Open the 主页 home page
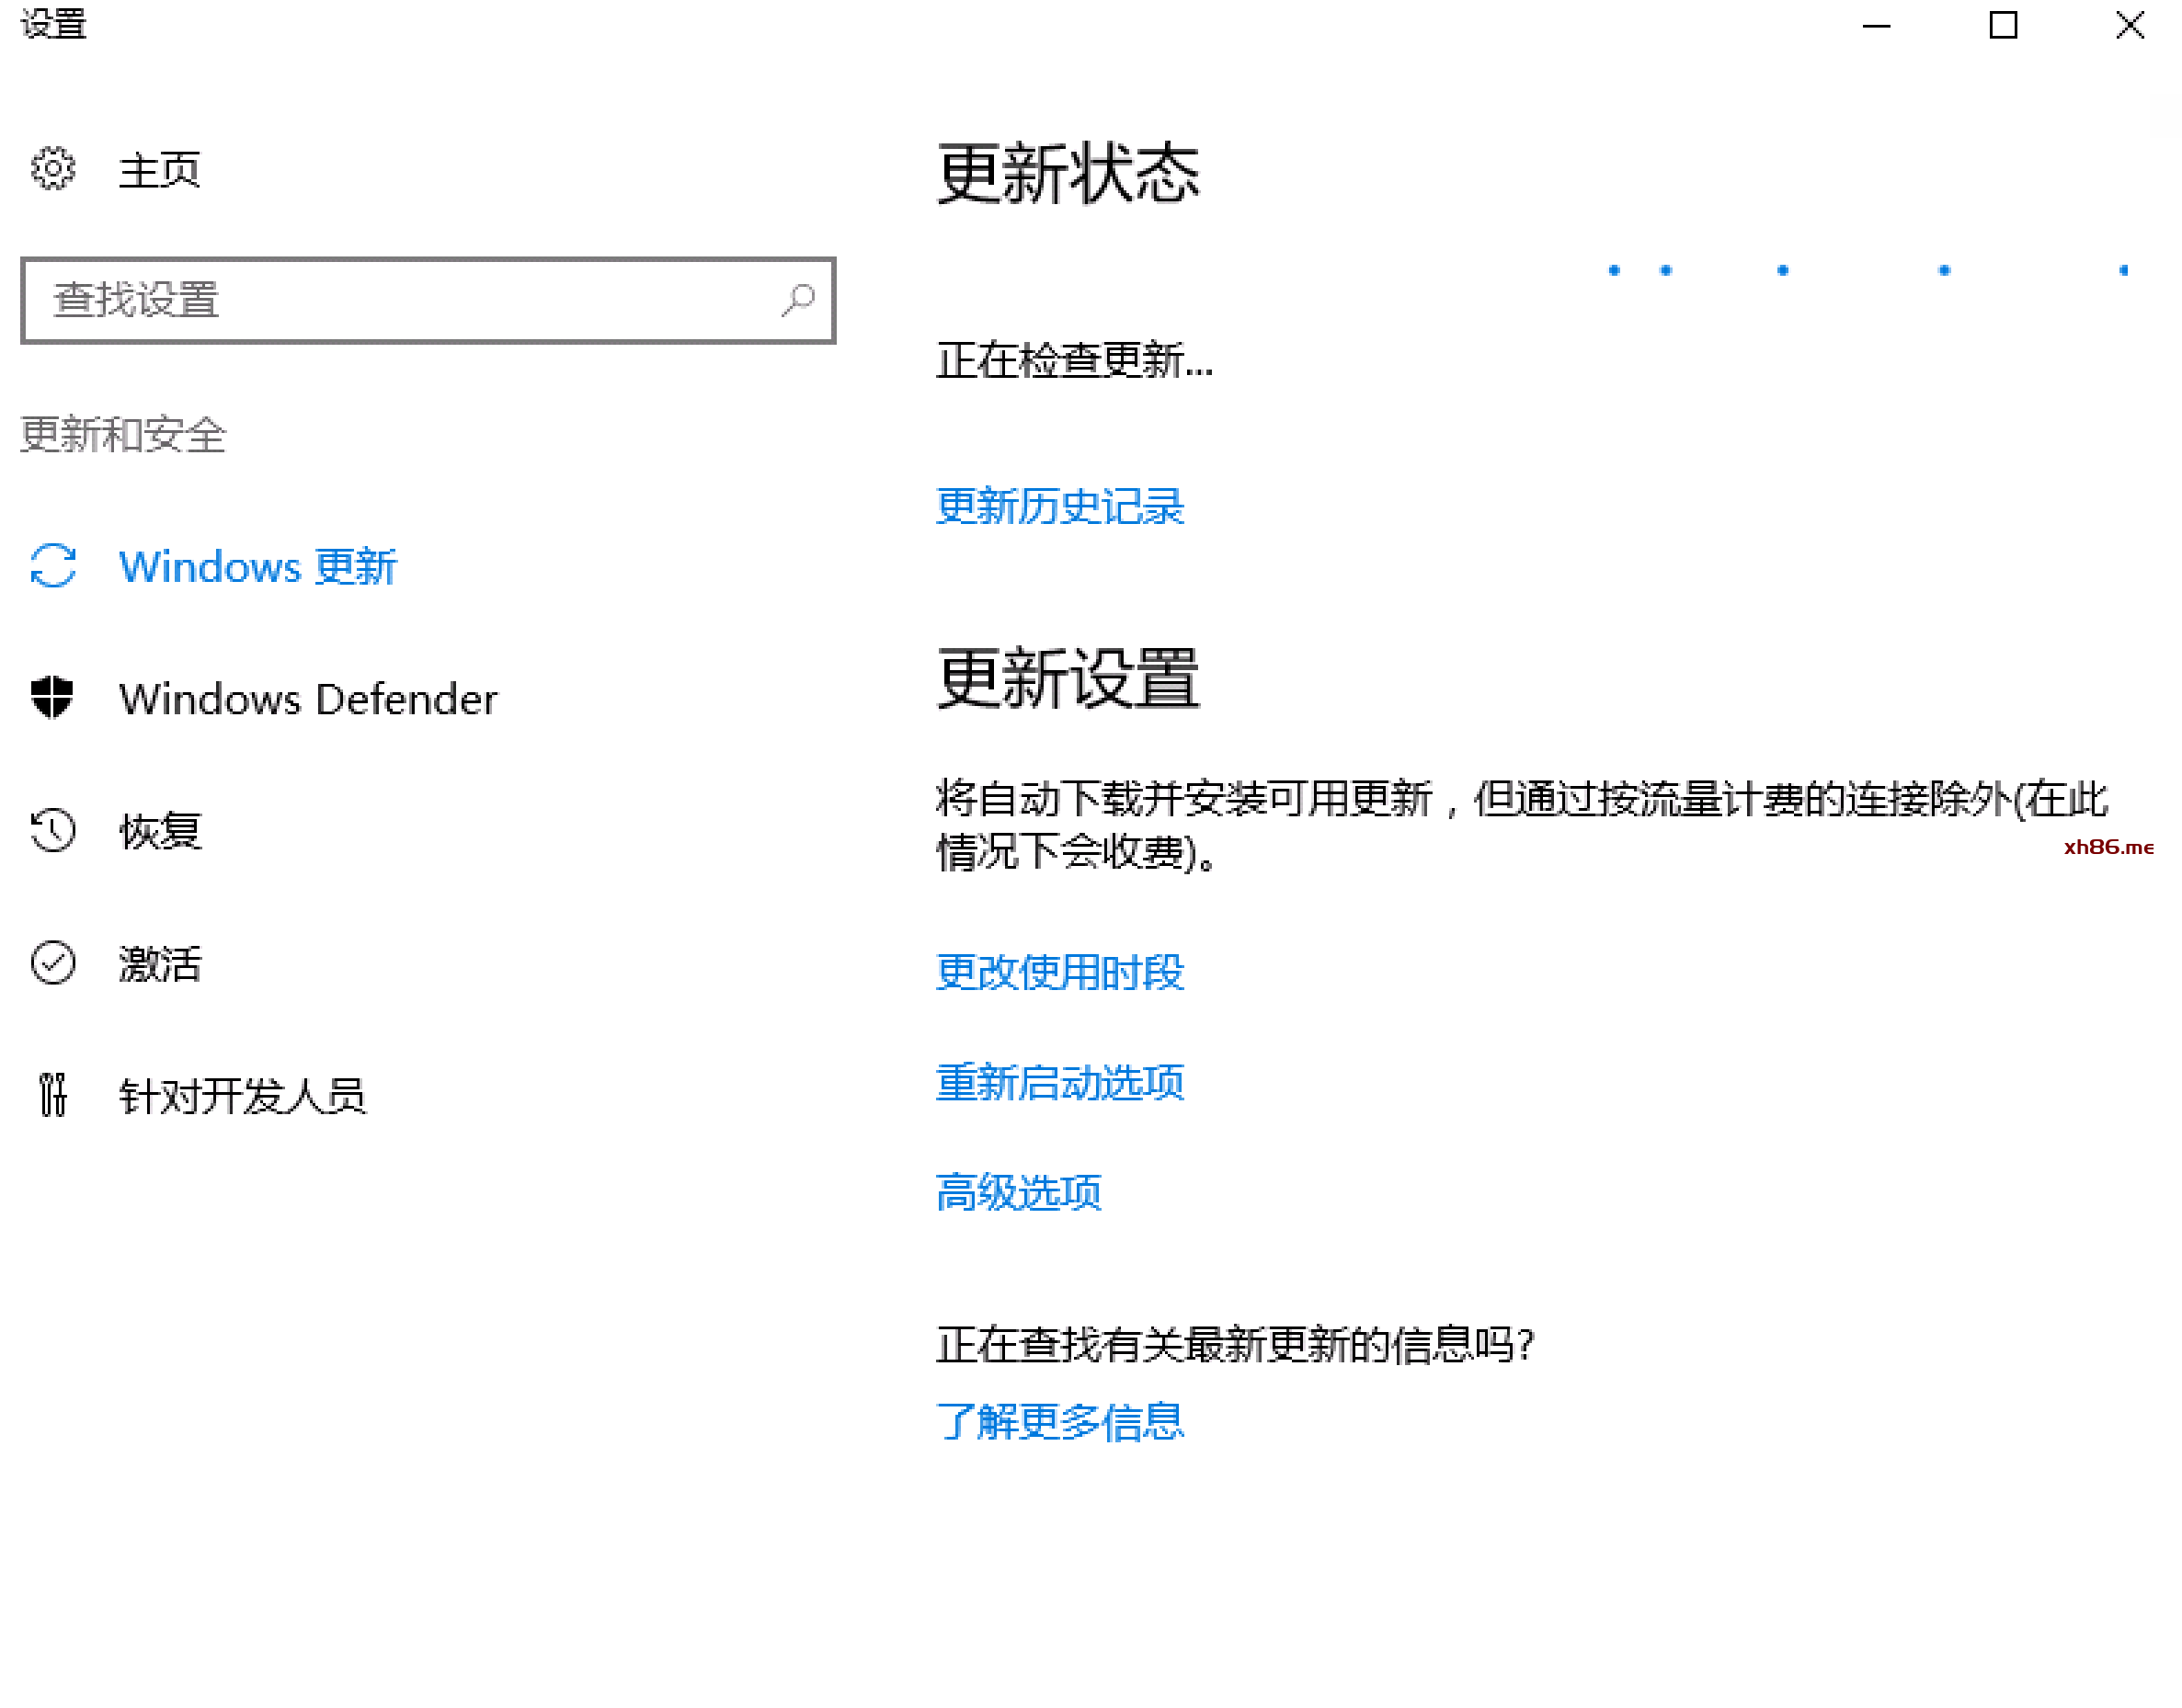 tap(159, 170)
